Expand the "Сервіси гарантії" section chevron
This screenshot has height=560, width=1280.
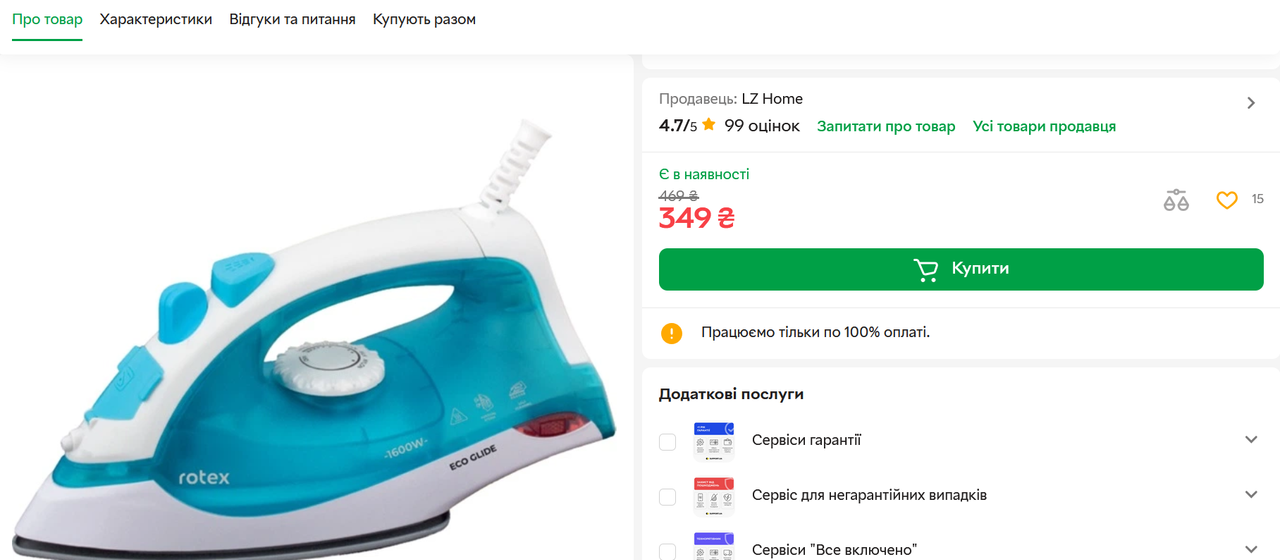tap(1251, 440)
